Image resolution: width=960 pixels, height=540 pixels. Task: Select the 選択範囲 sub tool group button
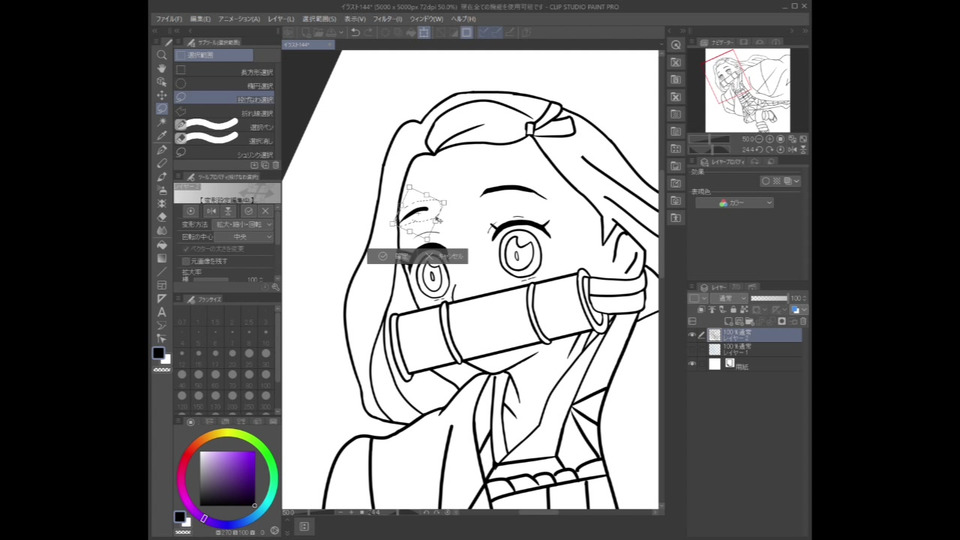[x=214, y=55]
